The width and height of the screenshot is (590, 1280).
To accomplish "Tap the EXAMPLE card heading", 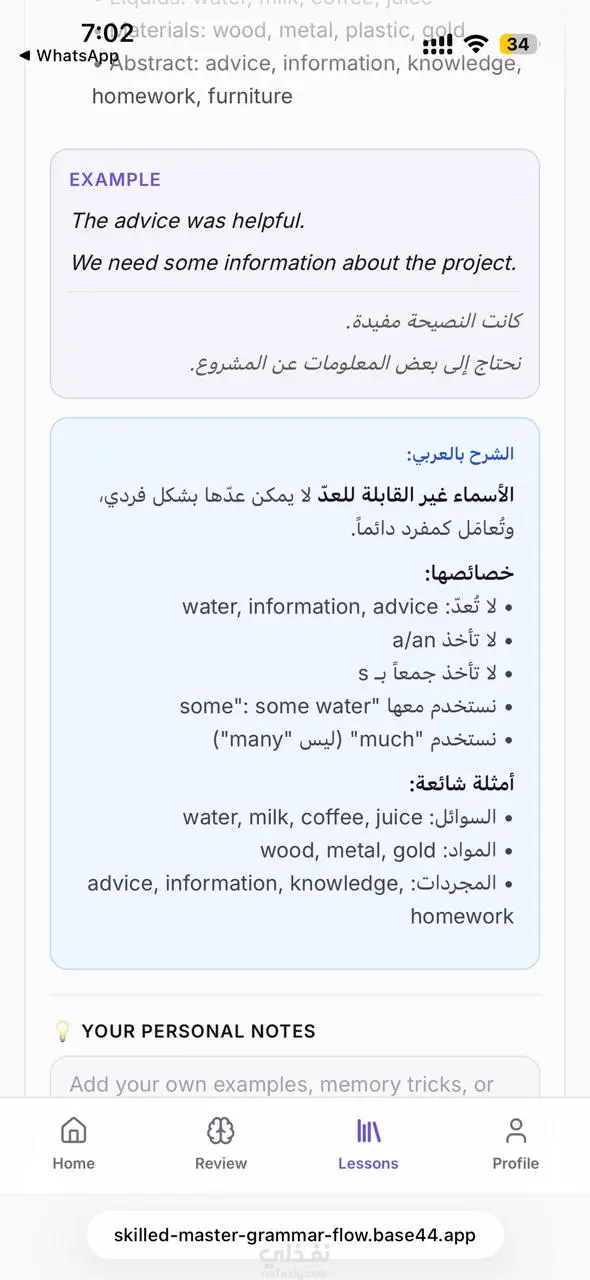I will click(115, 180).
